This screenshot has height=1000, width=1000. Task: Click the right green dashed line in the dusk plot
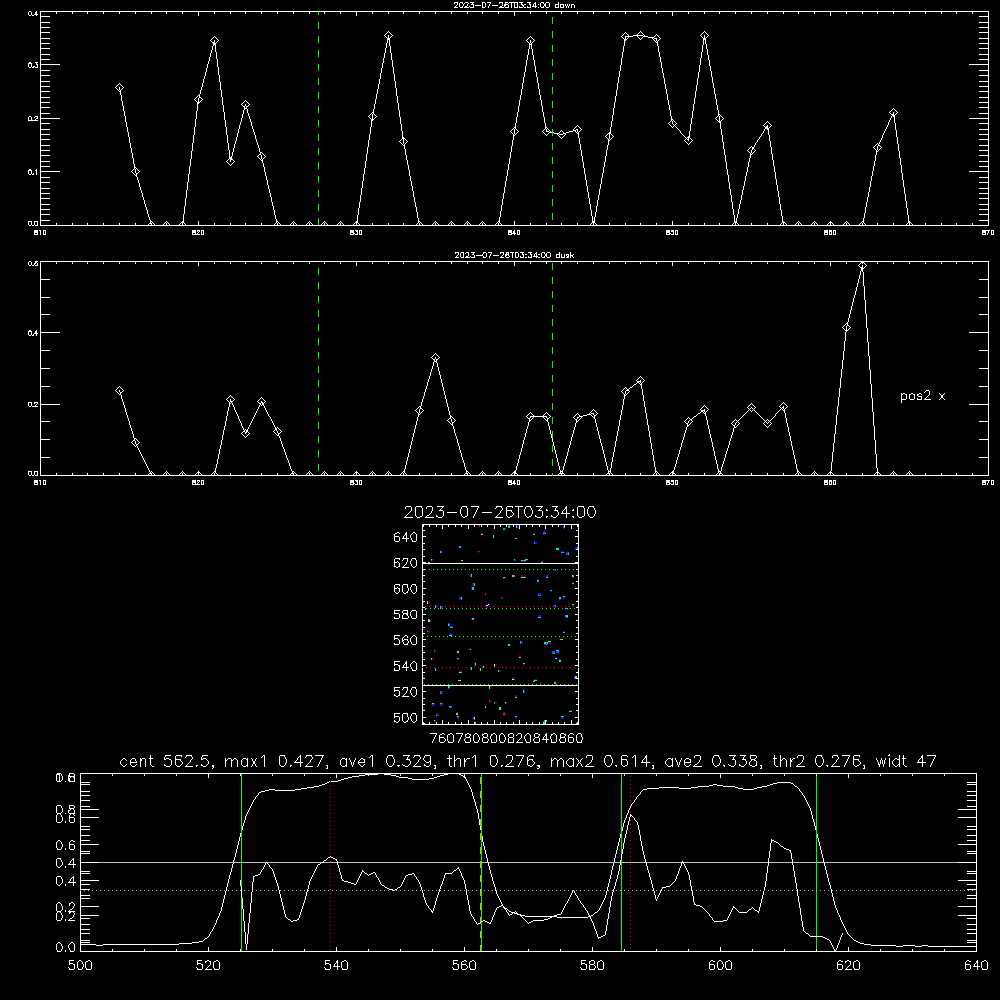pyautogui.click(x=552, y=369)
